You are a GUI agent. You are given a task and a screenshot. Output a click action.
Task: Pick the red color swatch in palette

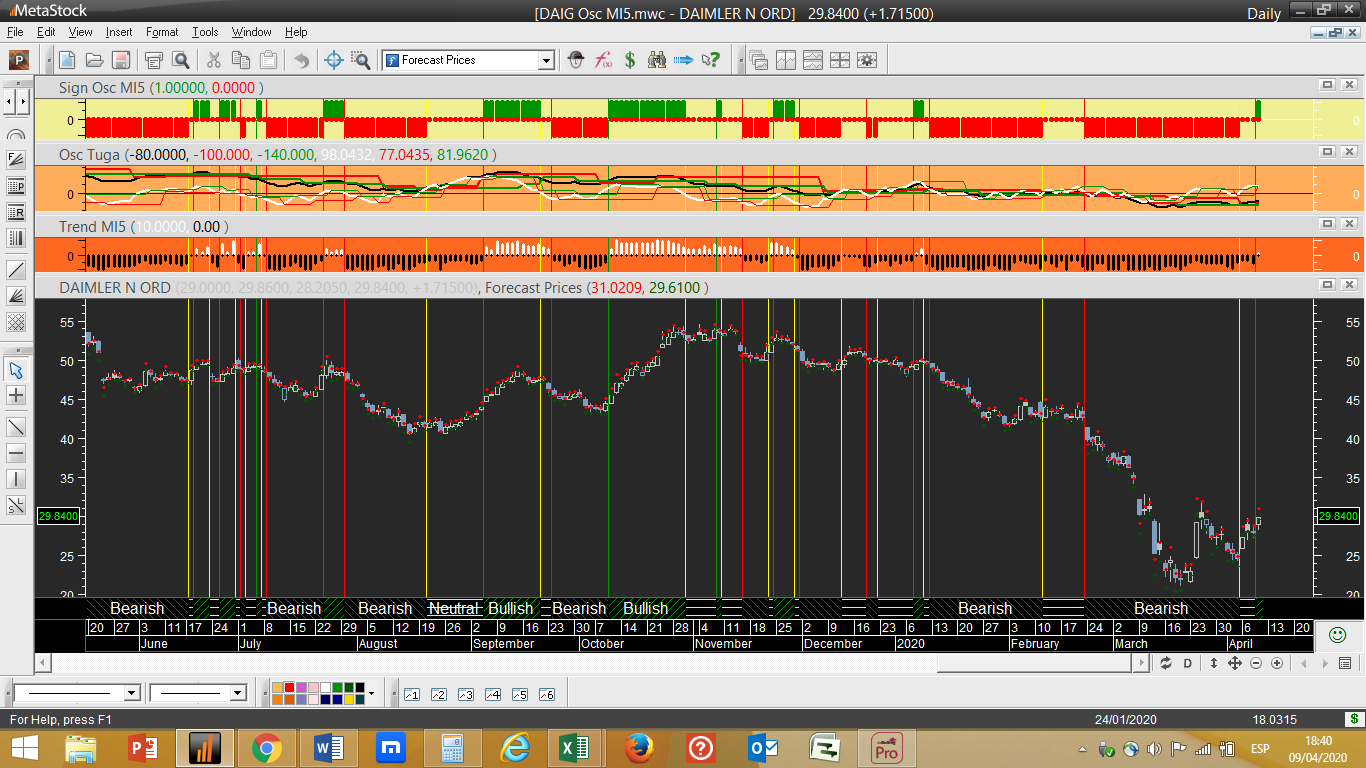pyautogui.click(x=290, y=688)
